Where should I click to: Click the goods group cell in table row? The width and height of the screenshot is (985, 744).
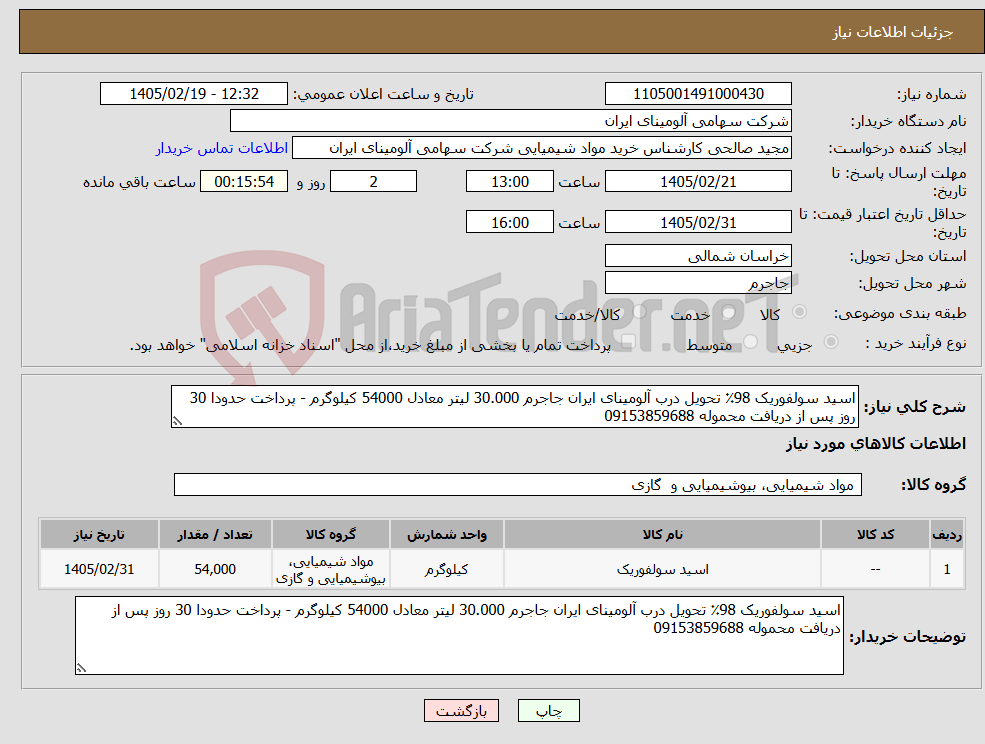(330, 569)
